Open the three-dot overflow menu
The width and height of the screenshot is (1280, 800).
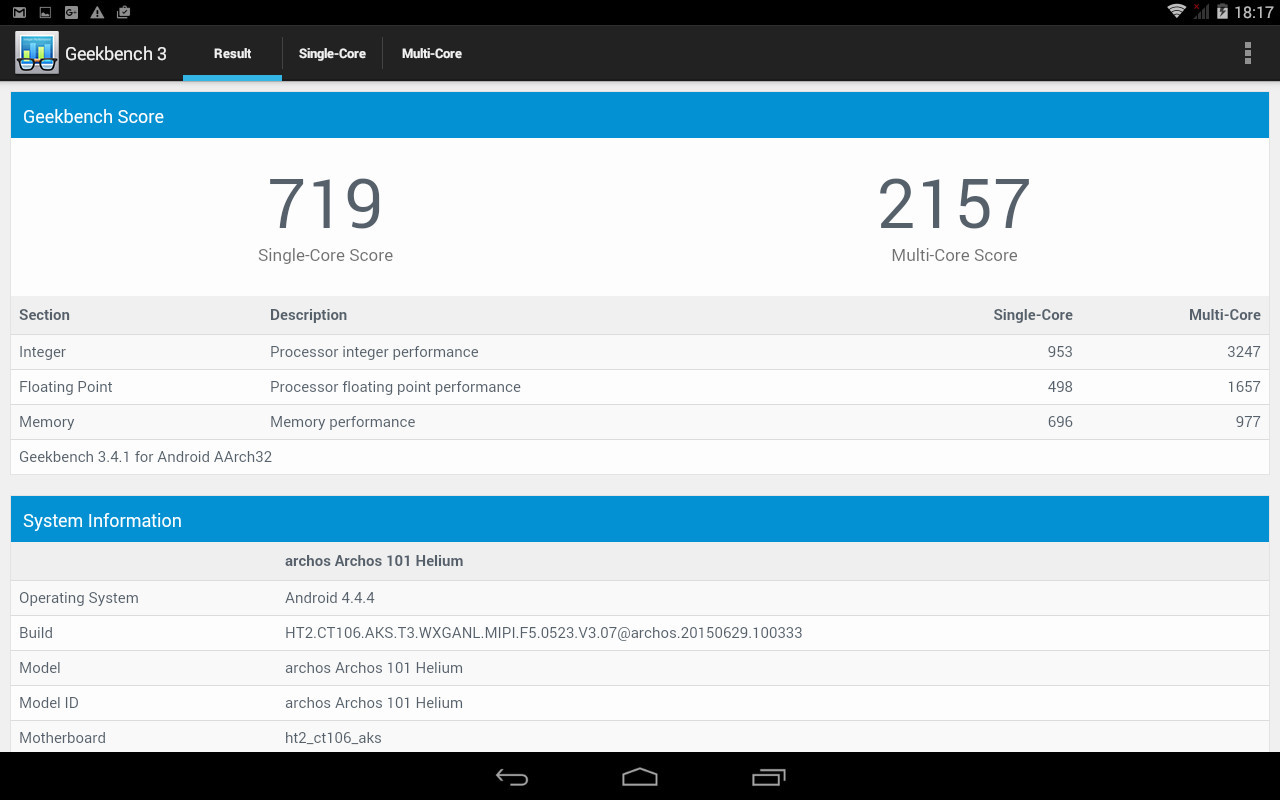click(x=1247, y=53)
